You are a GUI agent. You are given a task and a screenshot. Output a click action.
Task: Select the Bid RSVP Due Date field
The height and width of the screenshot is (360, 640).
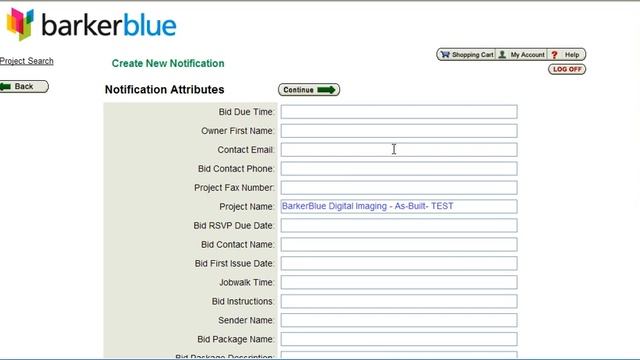tap(399, 225)
